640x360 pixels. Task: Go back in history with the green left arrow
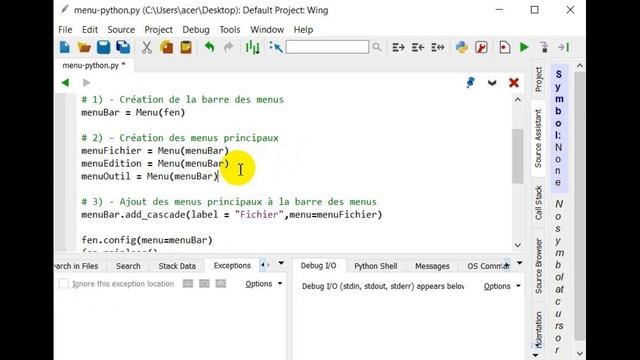(x=65, y=83)
